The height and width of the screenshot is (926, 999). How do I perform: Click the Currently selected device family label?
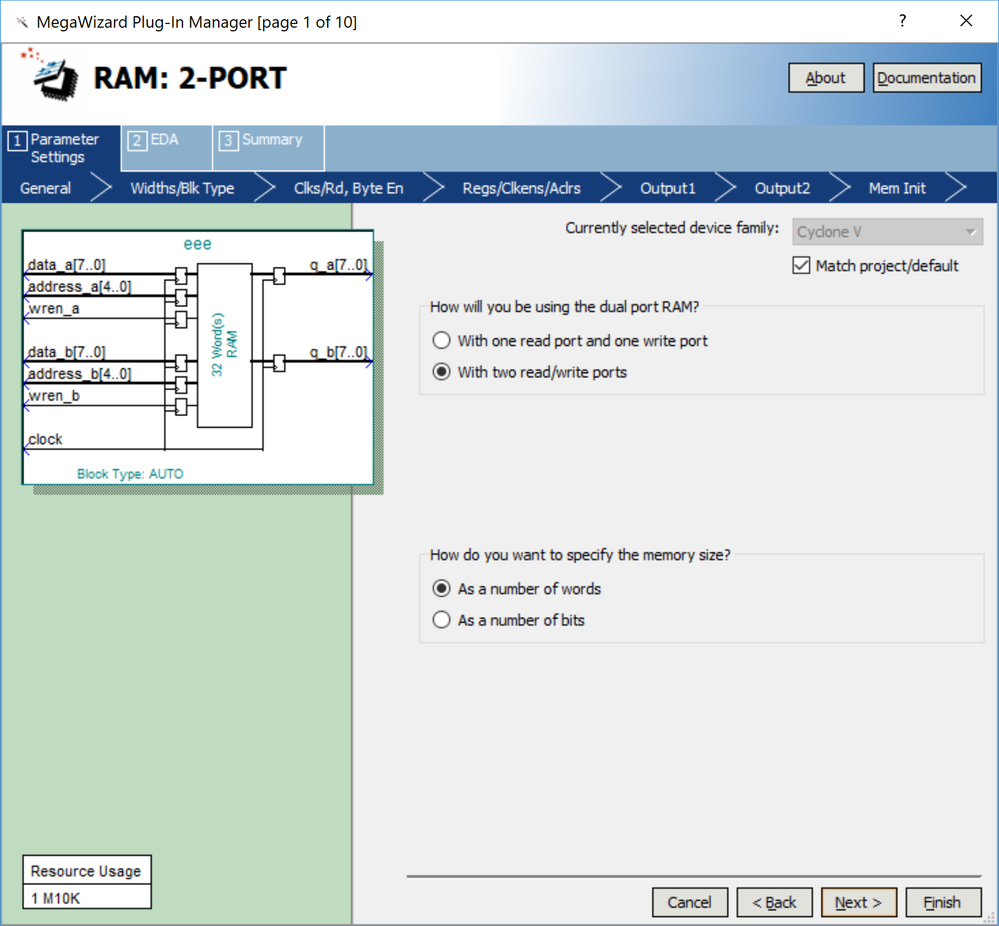(x=672, y=228)
